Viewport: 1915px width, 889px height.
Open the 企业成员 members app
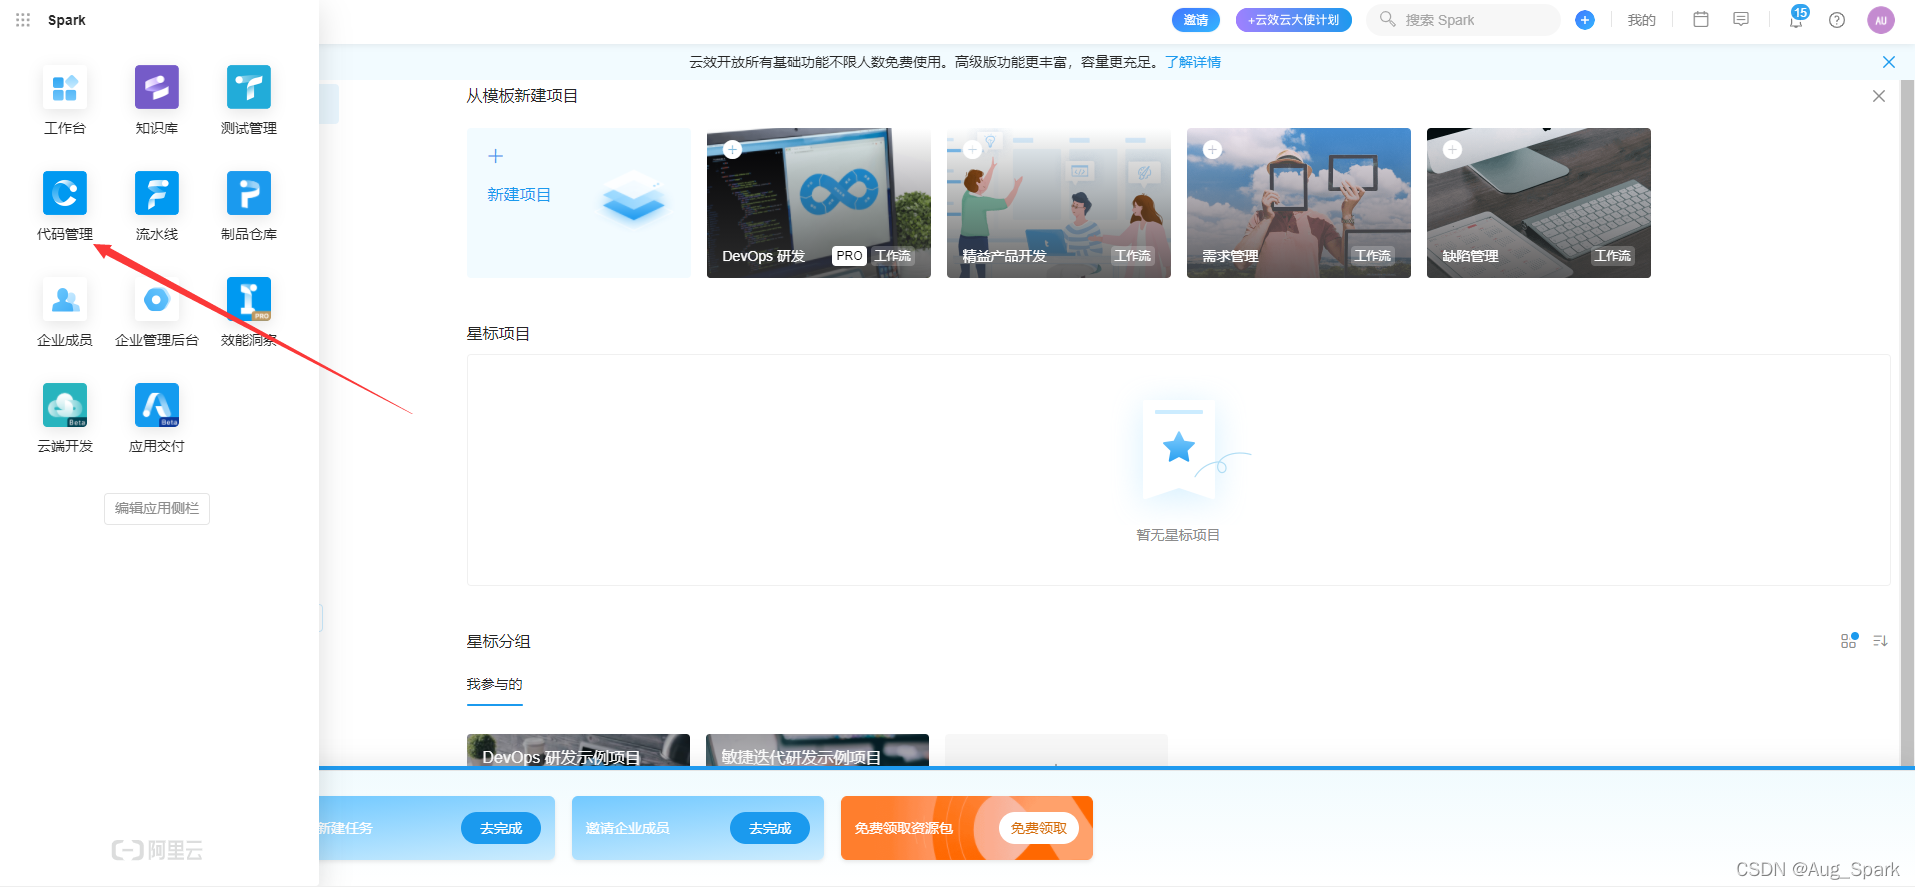click(65, 311)
